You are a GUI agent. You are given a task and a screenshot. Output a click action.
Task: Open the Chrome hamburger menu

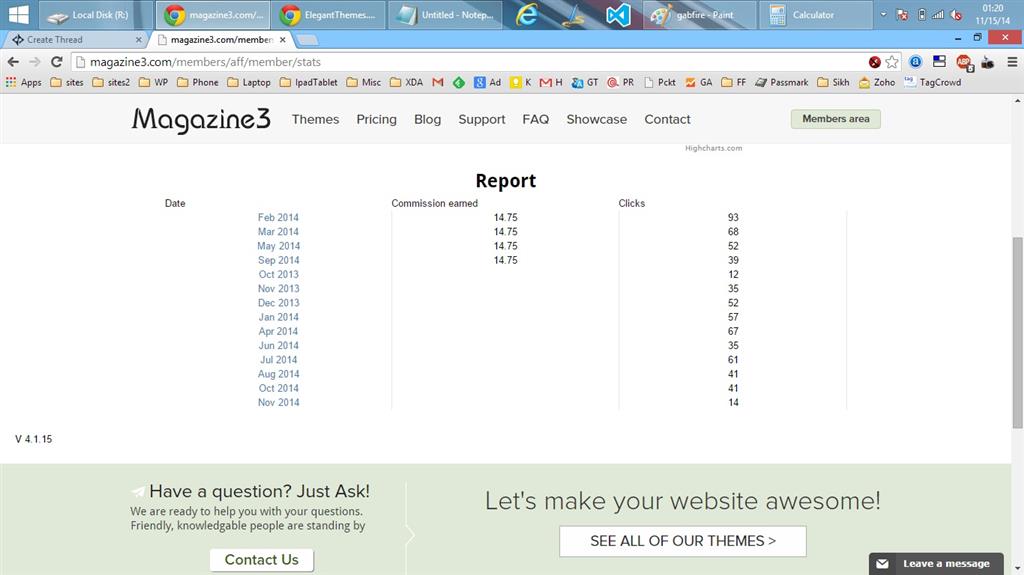pos(1012,62)
